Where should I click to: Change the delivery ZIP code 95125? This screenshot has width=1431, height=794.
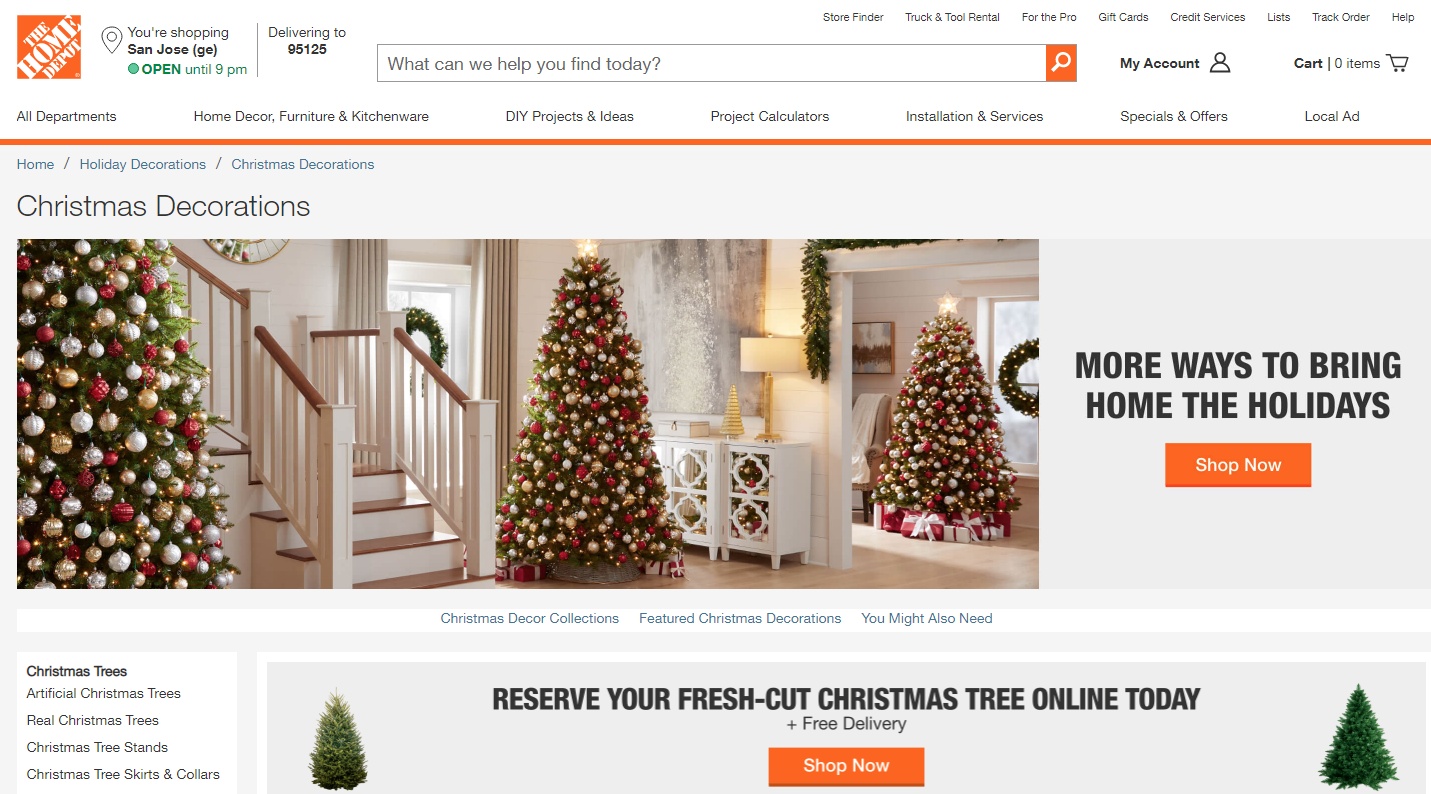[307, 49]
